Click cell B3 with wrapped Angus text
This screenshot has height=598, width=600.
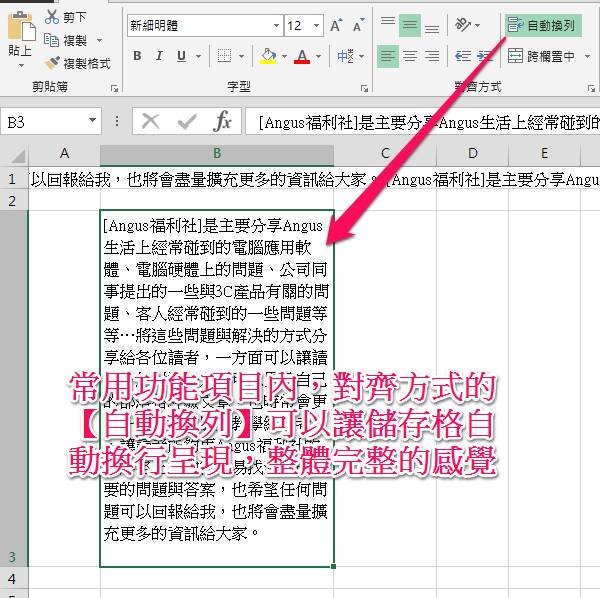pyautogui.click(x=217, y=388)
